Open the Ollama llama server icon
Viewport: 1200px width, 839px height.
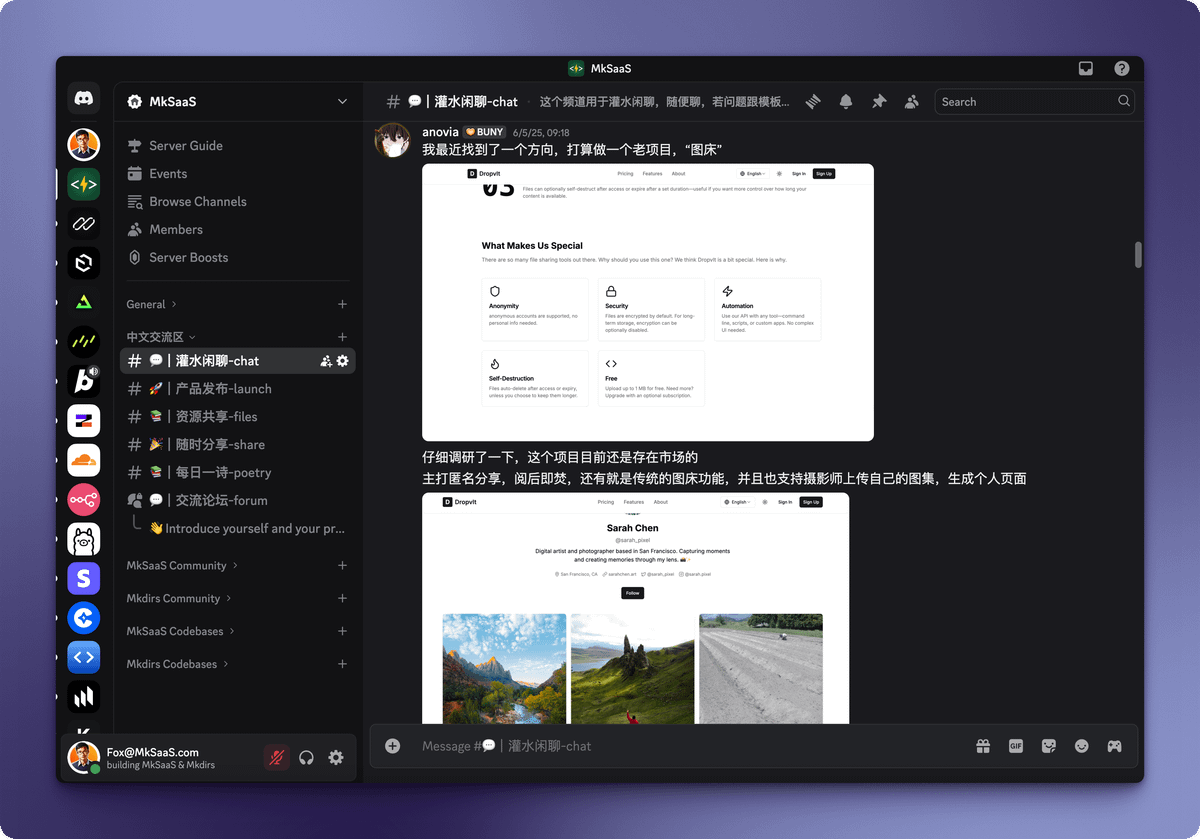(x=84, y=539)
